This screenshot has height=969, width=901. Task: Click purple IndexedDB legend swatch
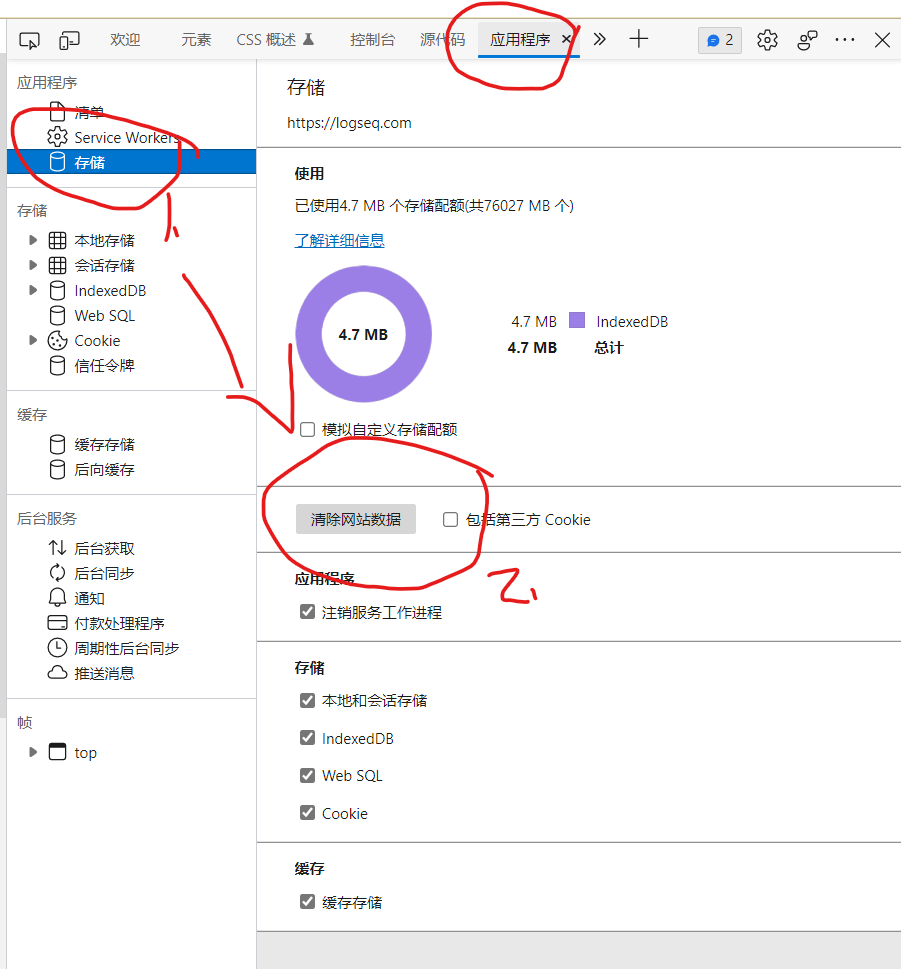pyautogui.click(x=577, y=320)
